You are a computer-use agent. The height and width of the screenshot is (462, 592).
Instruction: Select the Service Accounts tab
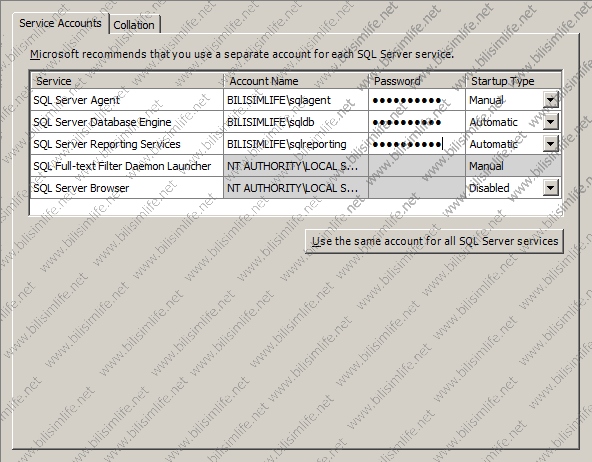(60, 23)
